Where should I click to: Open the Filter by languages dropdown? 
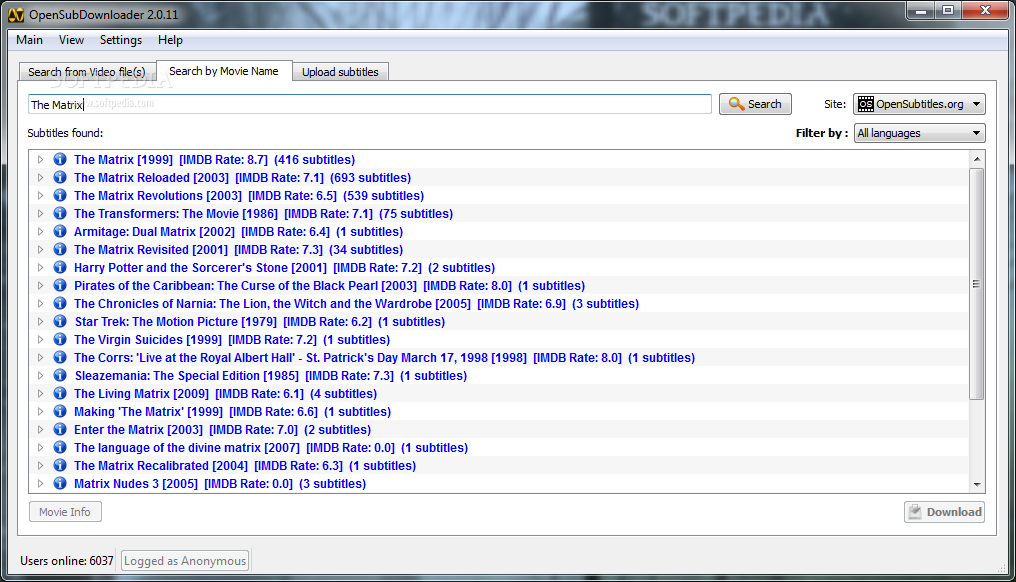point(919,133)
